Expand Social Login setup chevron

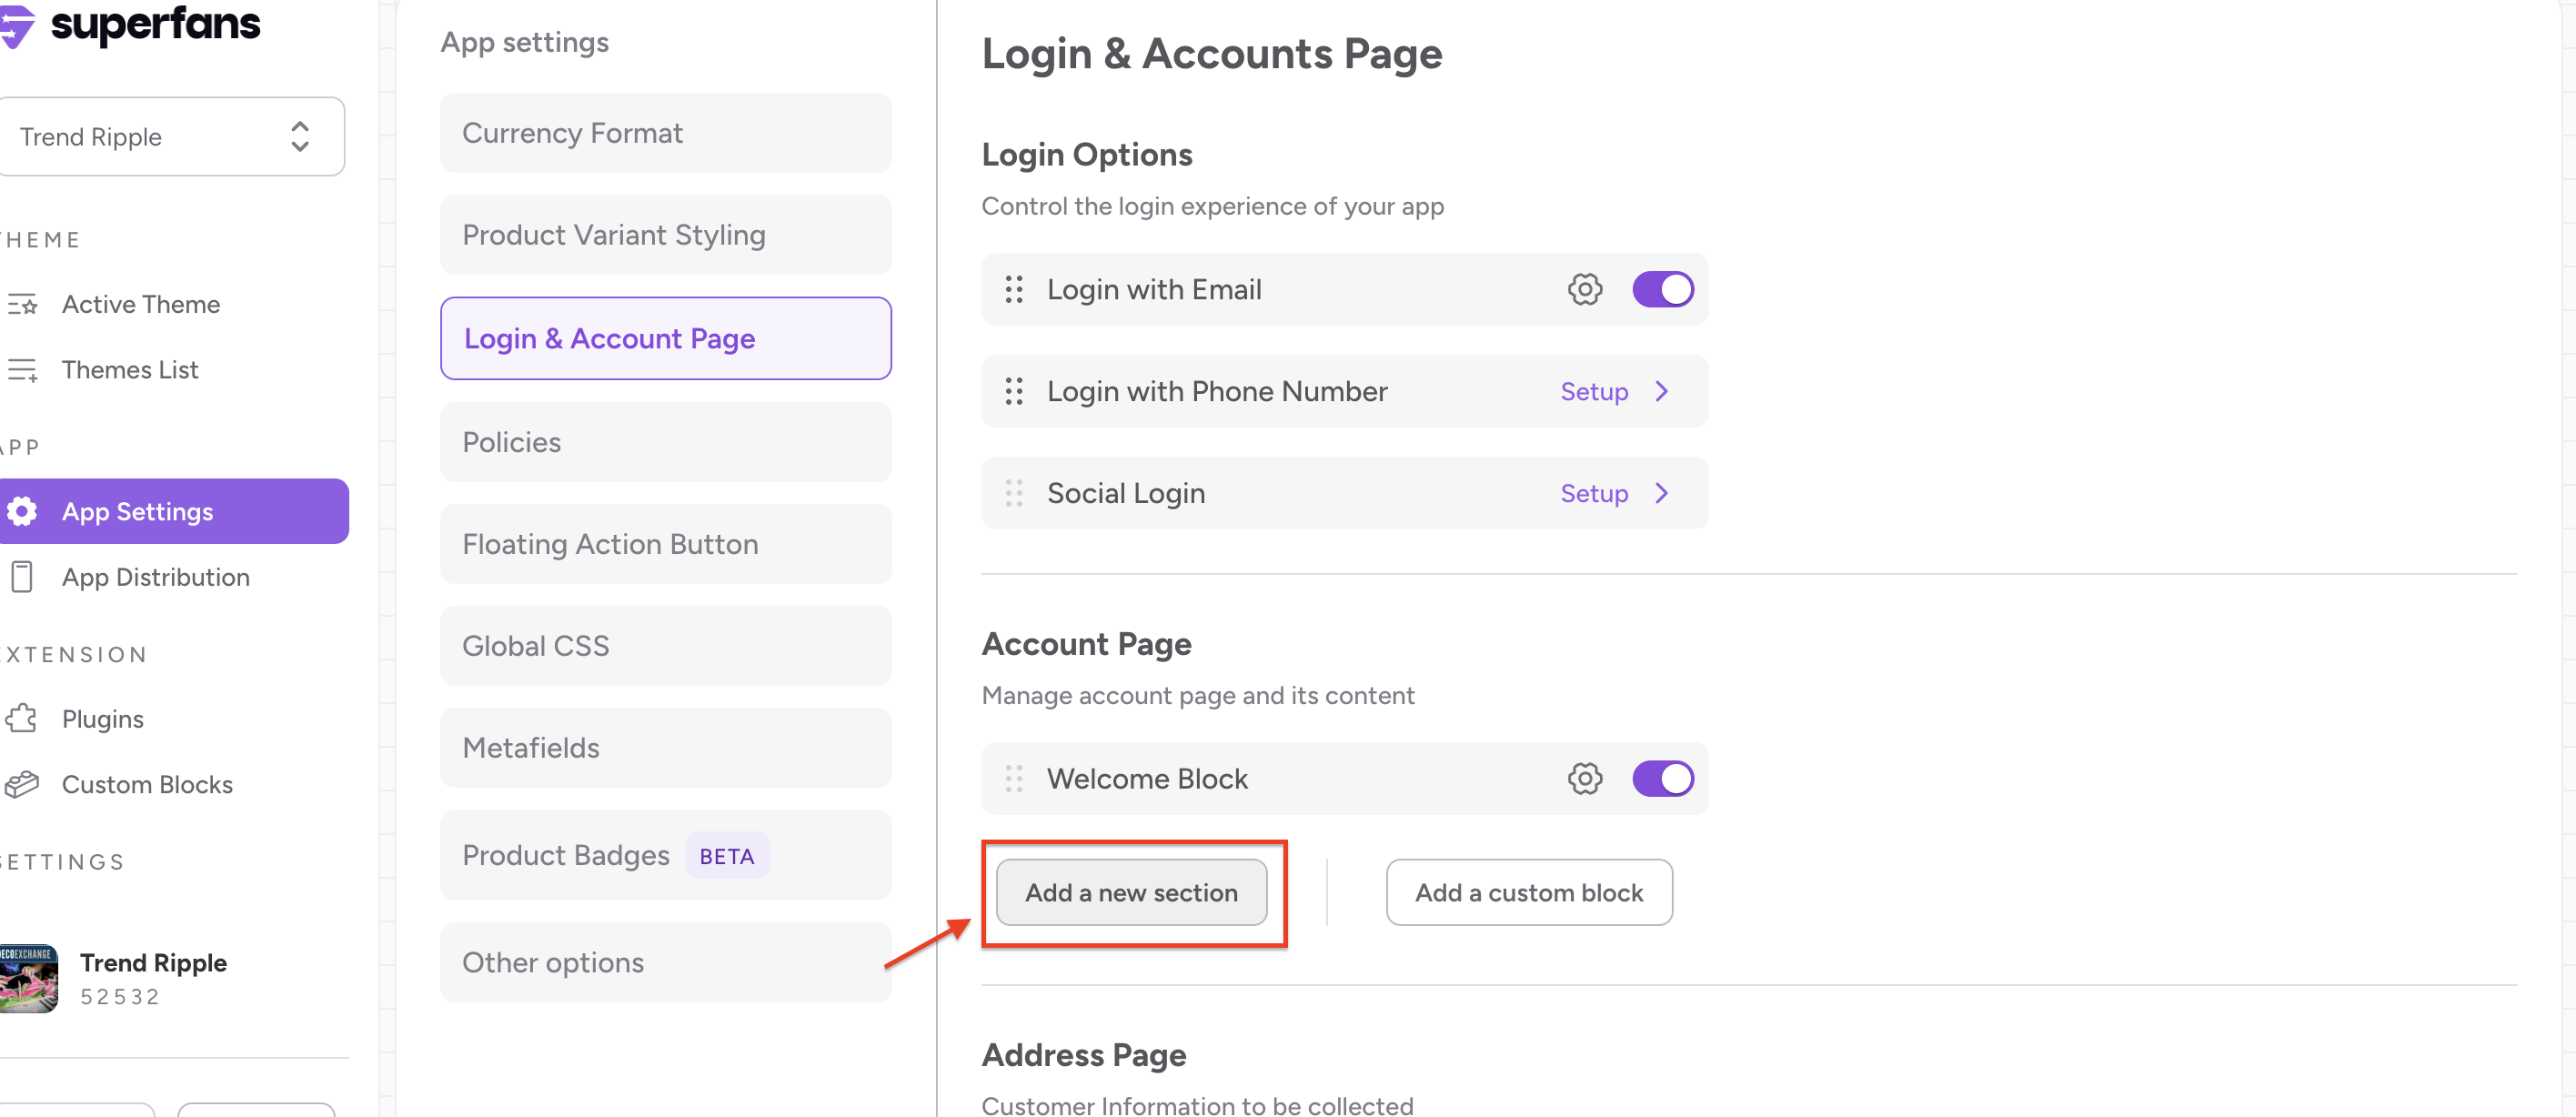point(1661,494)
